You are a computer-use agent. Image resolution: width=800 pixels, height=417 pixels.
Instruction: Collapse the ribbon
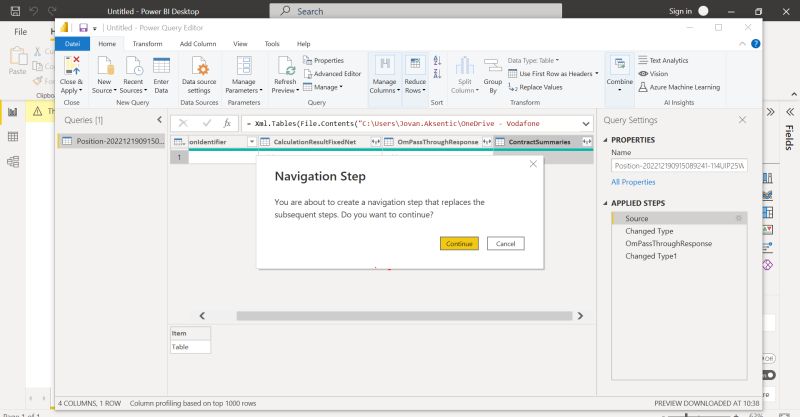pyautogui.click(x=742, y=44)
